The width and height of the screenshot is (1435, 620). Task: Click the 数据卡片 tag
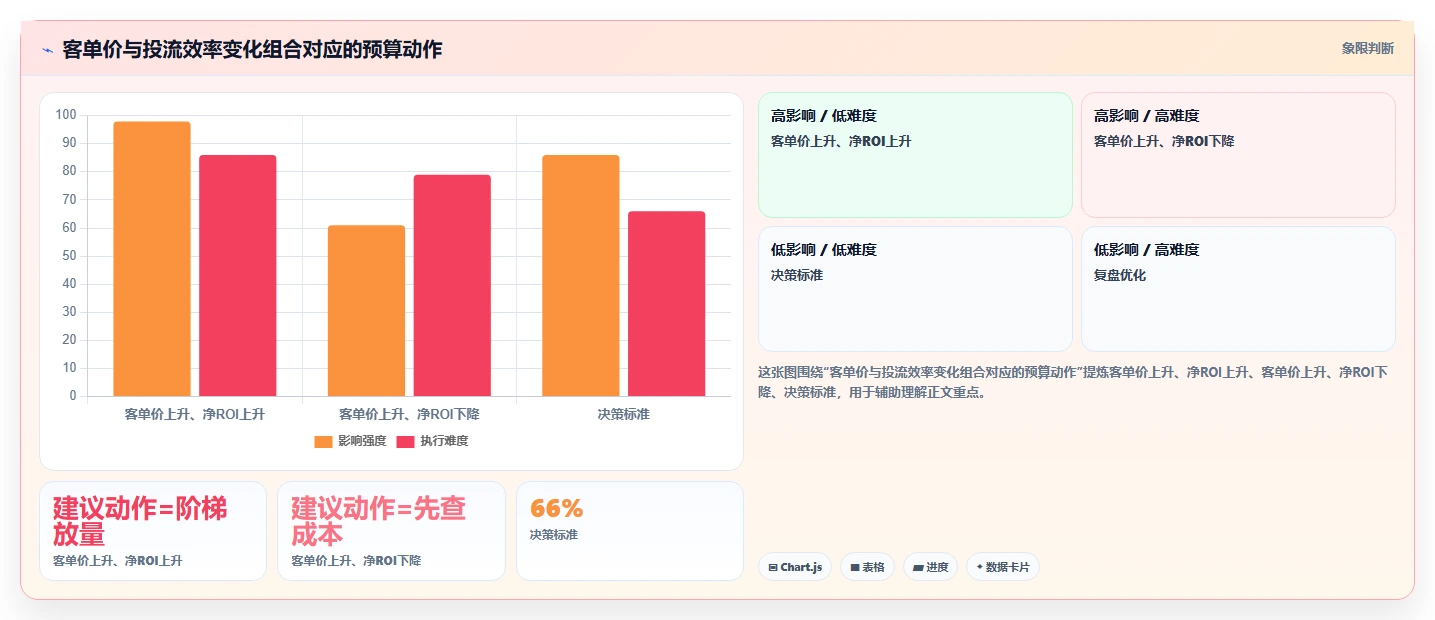click(x=1002, y=567)
